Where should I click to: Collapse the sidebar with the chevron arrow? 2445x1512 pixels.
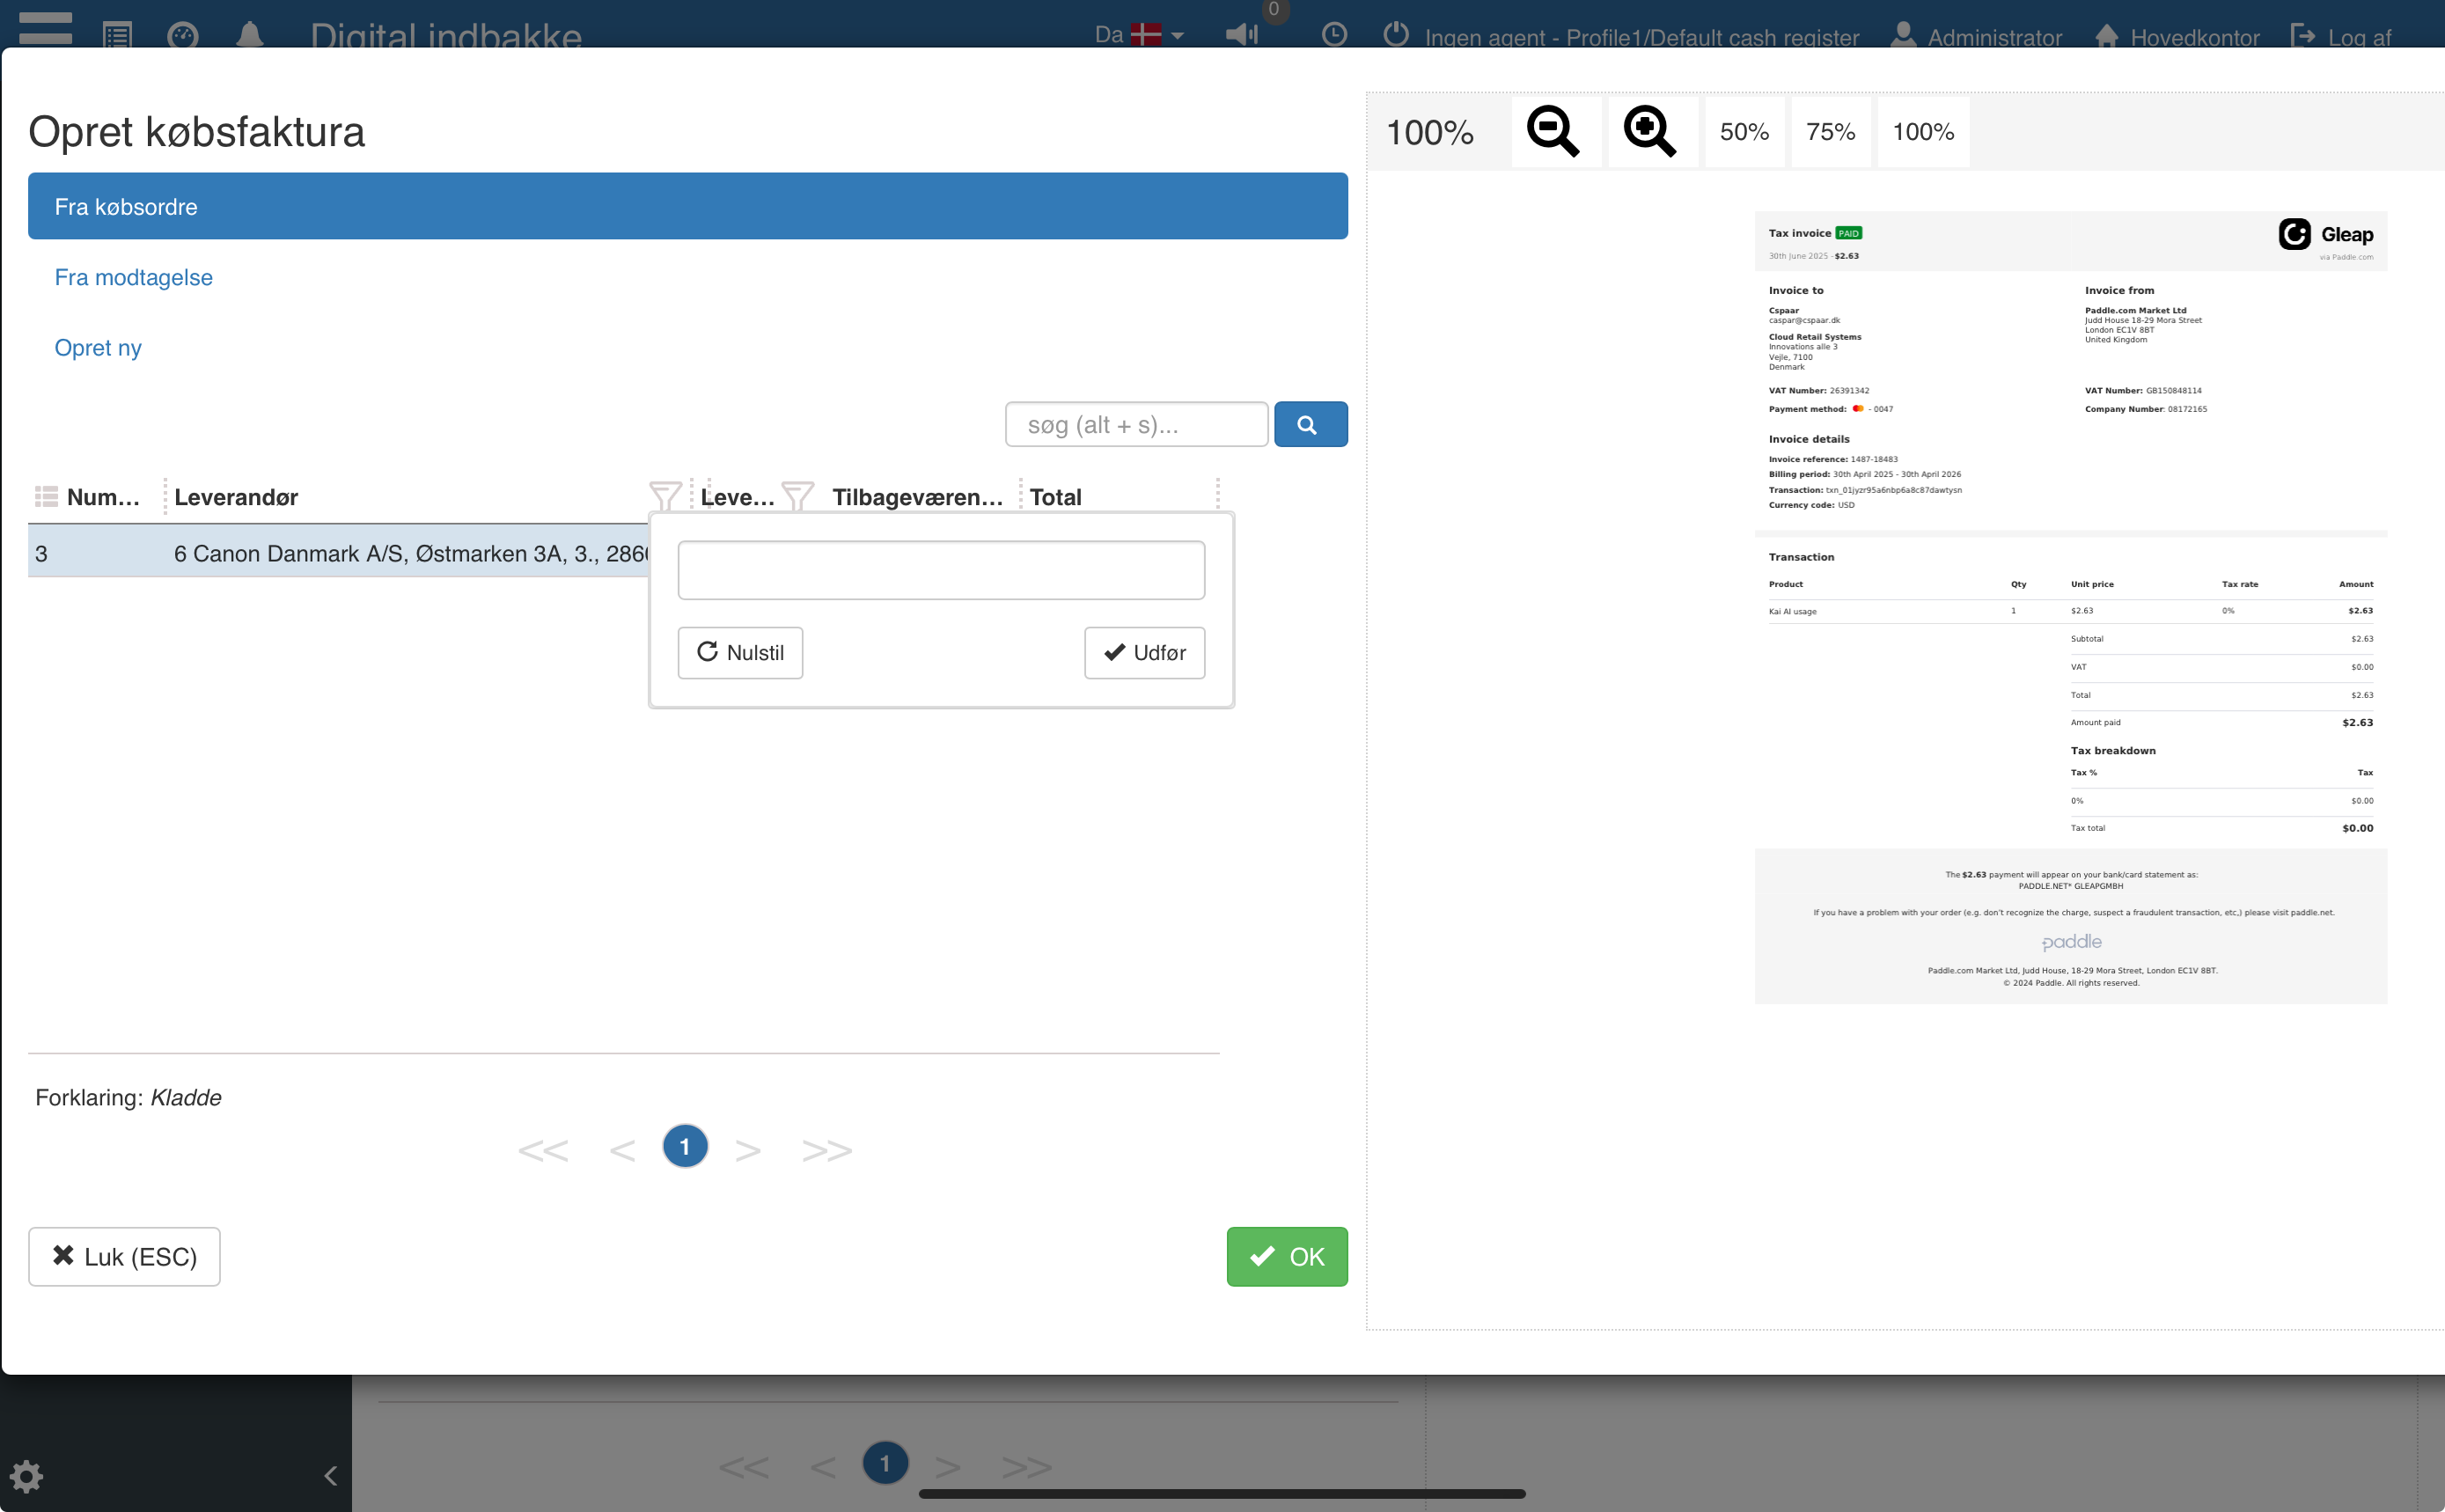pos(330,1475)
